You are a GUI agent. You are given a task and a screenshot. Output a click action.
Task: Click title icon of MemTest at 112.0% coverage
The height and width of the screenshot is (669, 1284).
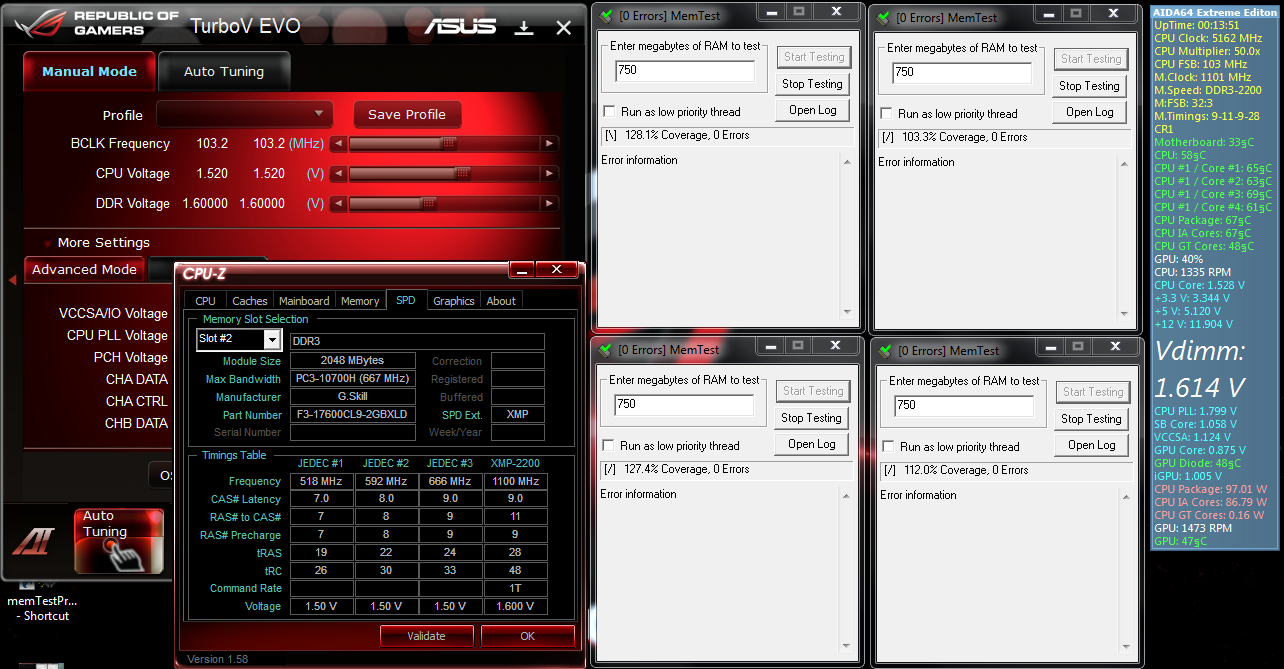(x=883, y=351)
